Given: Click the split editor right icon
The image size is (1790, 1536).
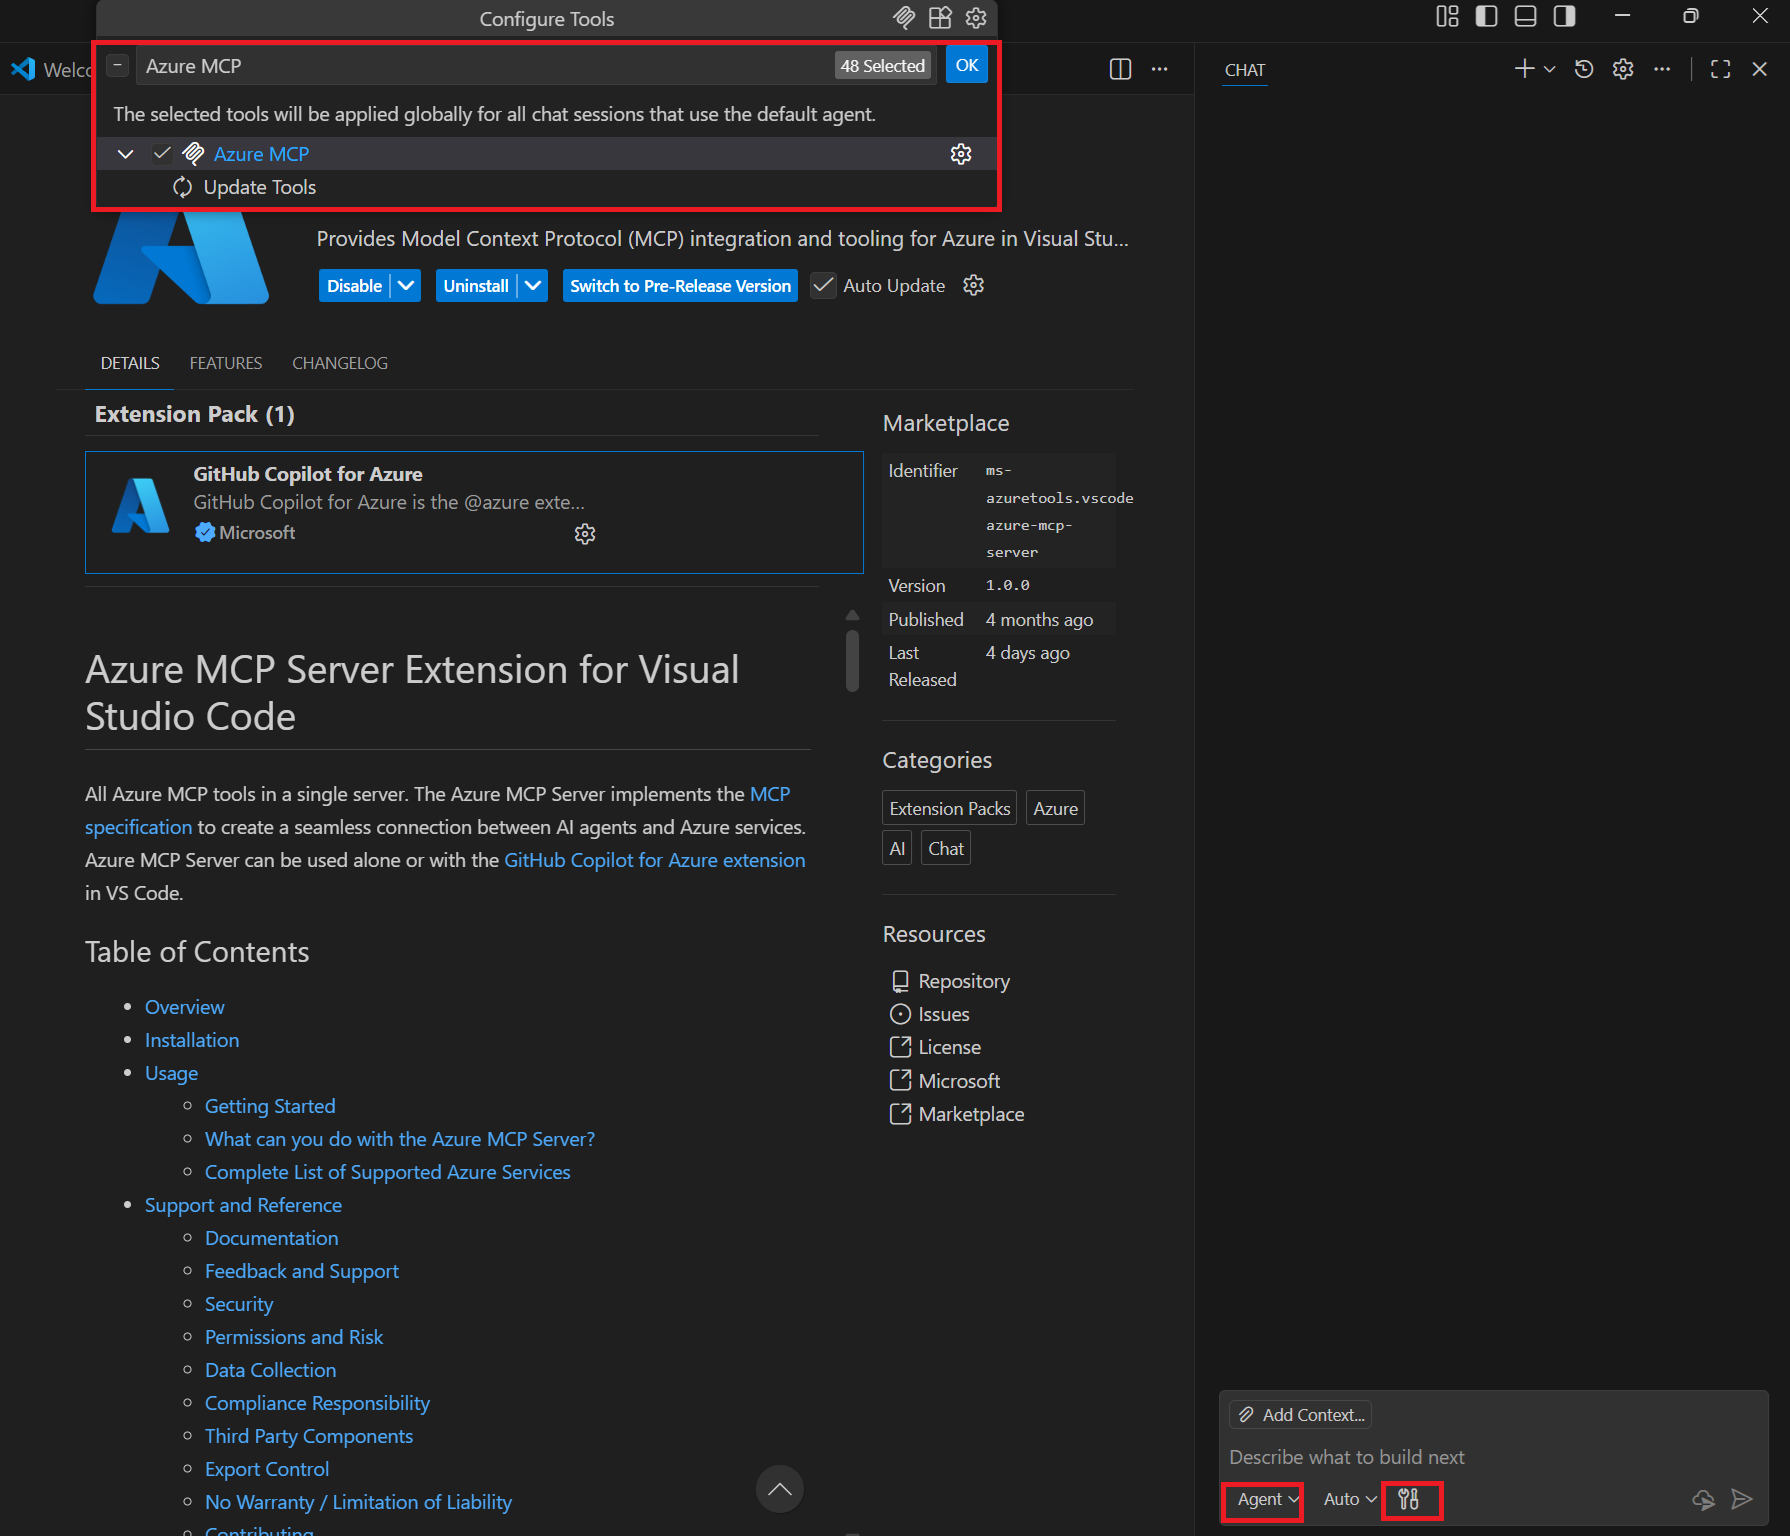Looking at the screenshot, I should point(1120,69).
